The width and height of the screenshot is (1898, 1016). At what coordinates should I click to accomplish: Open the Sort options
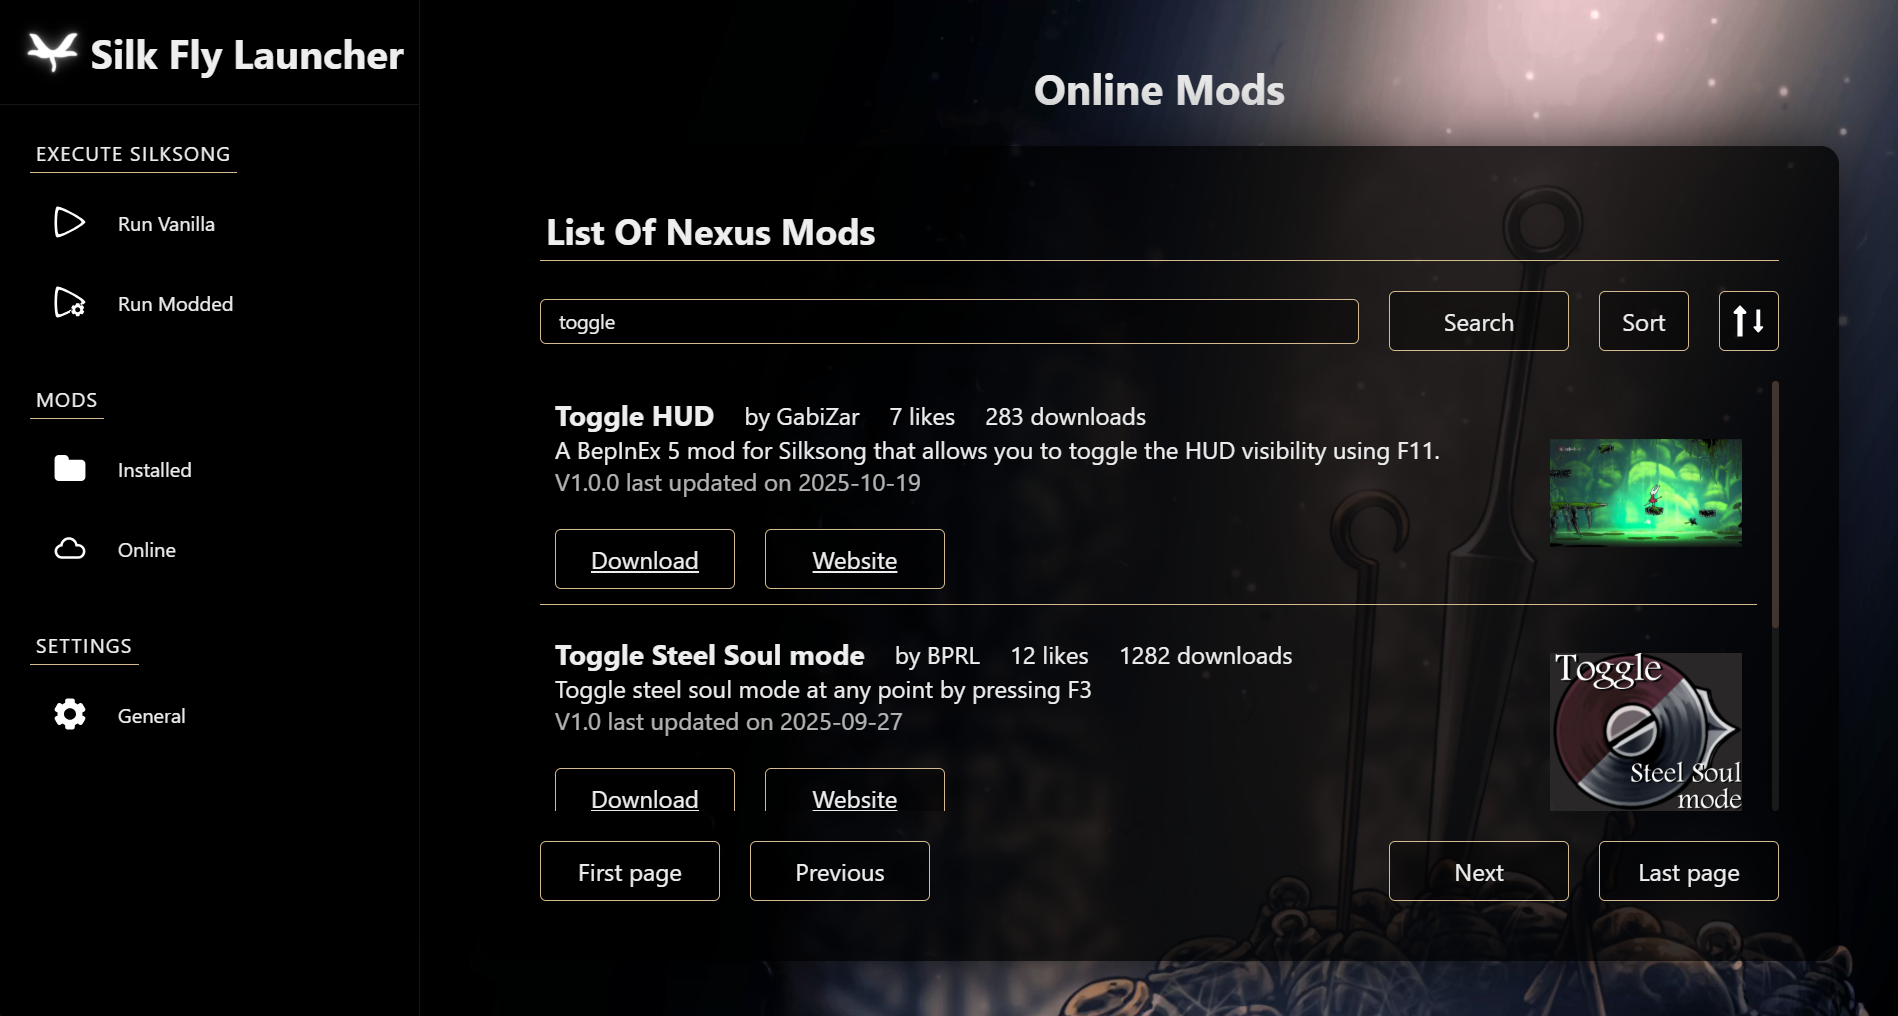coord(1642,321)
